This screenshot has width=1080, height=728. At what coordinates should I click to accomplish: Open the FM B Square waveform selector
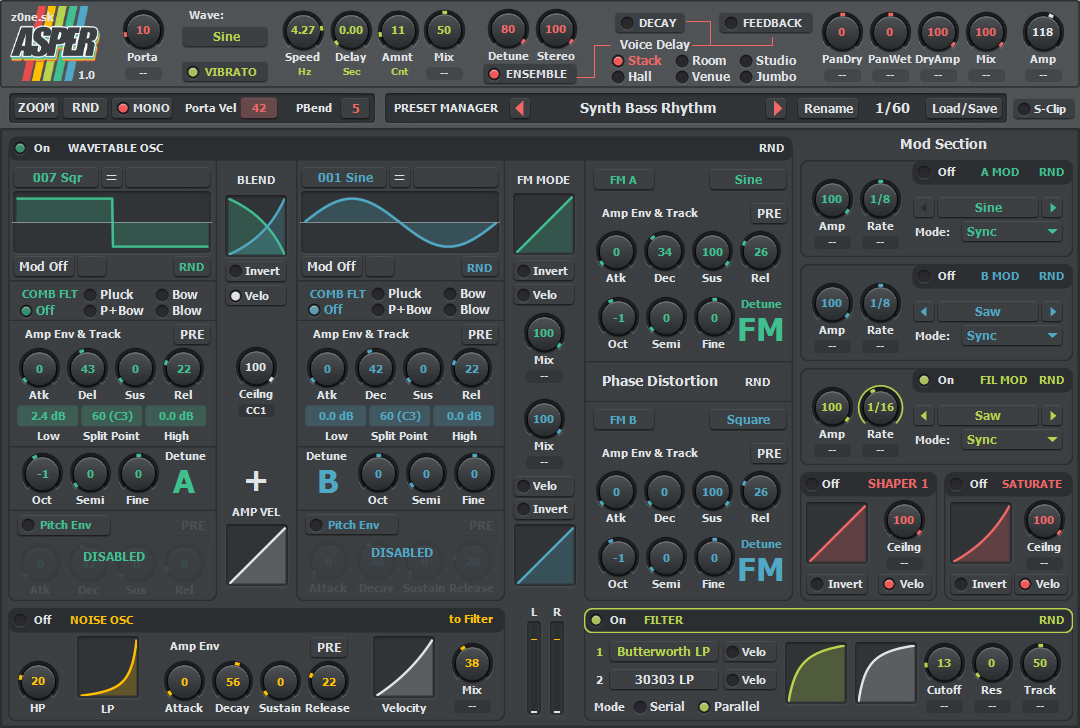748,419
